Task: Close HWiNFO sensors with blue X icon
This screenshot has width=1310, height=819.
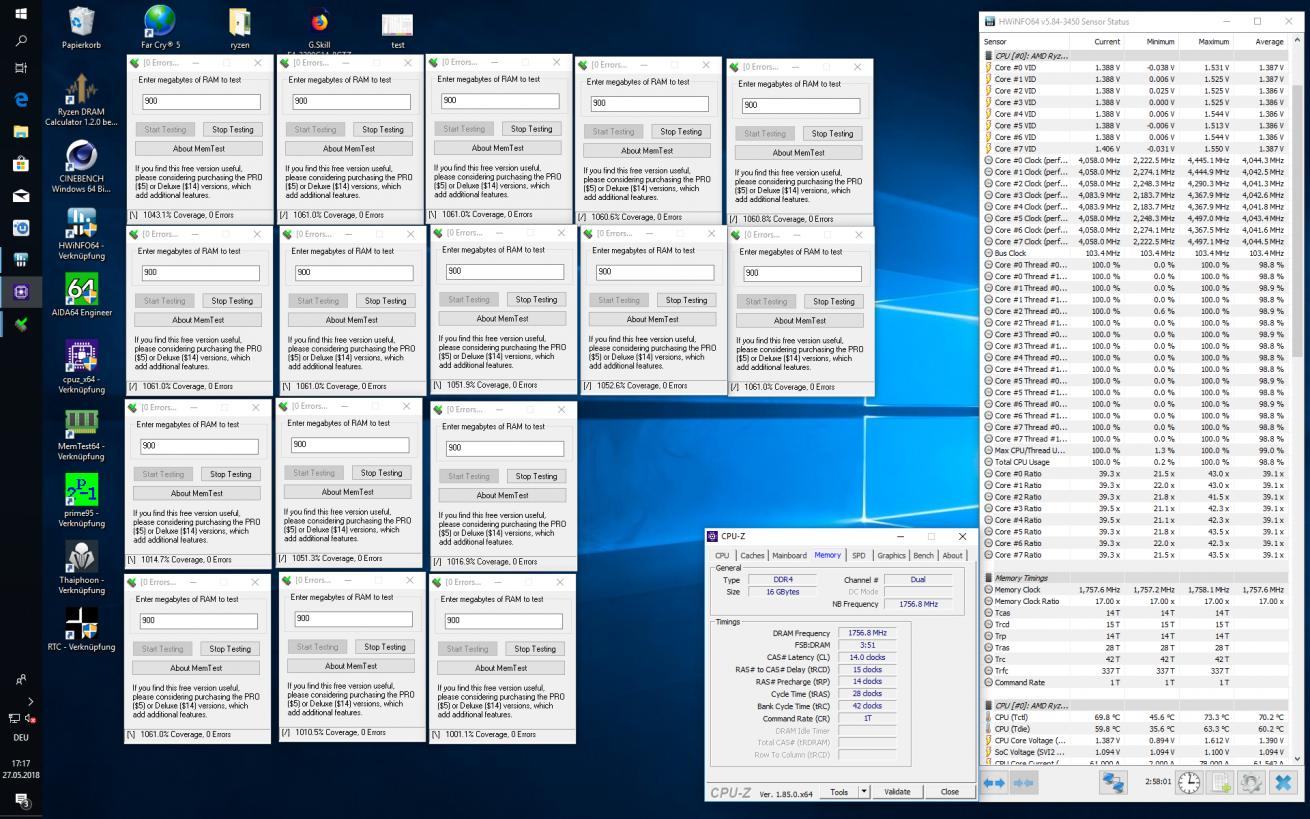Action: 1284,783
